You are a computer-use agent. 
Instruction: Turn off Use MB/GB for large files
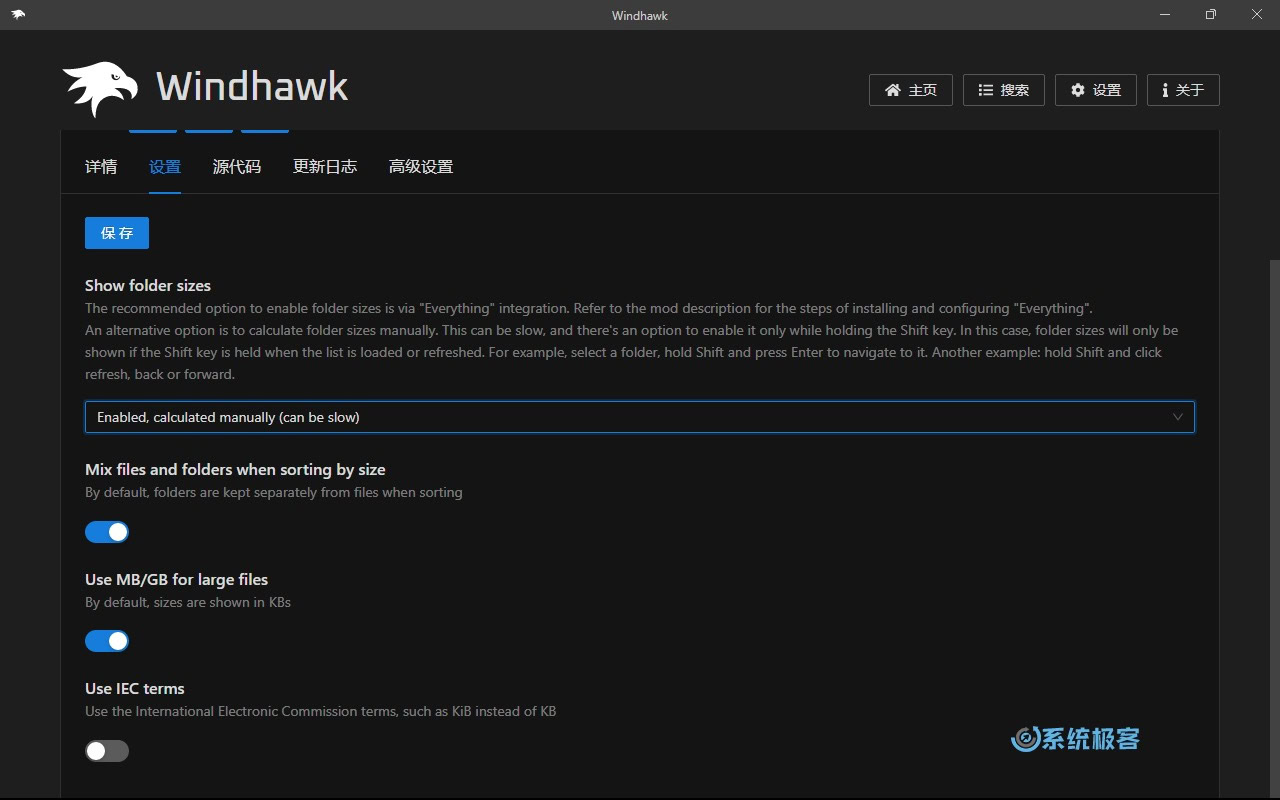[x=107, y=641]
